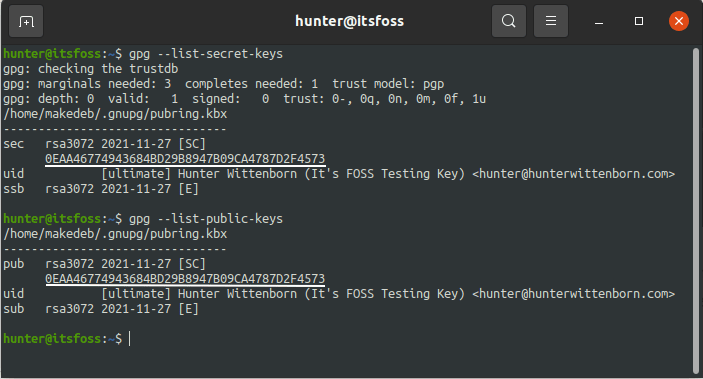Viewport: 703px width, 379px height.
Task: Click the first pubring.kbx path line
Action: [115, 114]
